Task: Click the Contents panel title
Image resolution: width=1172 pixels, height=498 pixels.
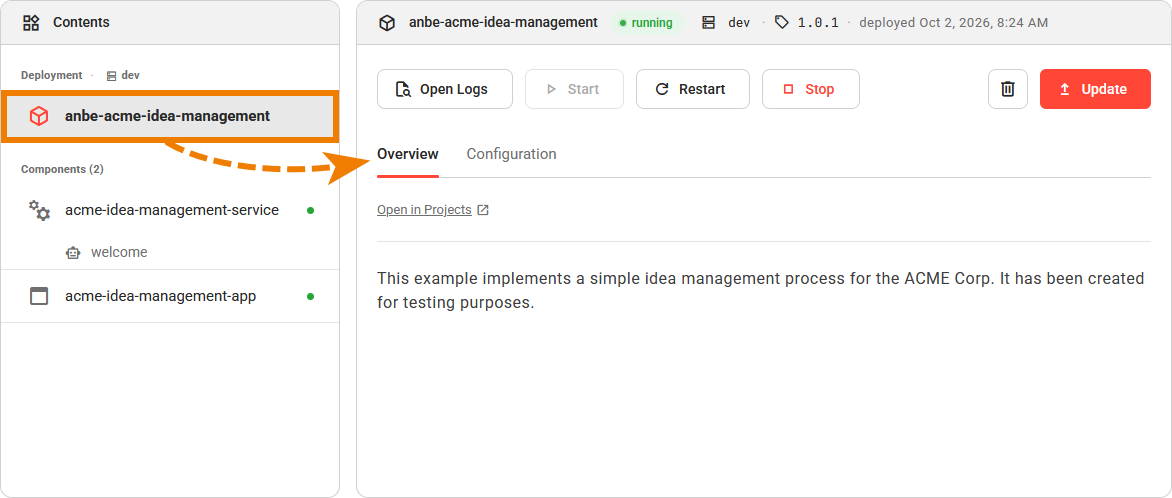Action: point(81,22)
